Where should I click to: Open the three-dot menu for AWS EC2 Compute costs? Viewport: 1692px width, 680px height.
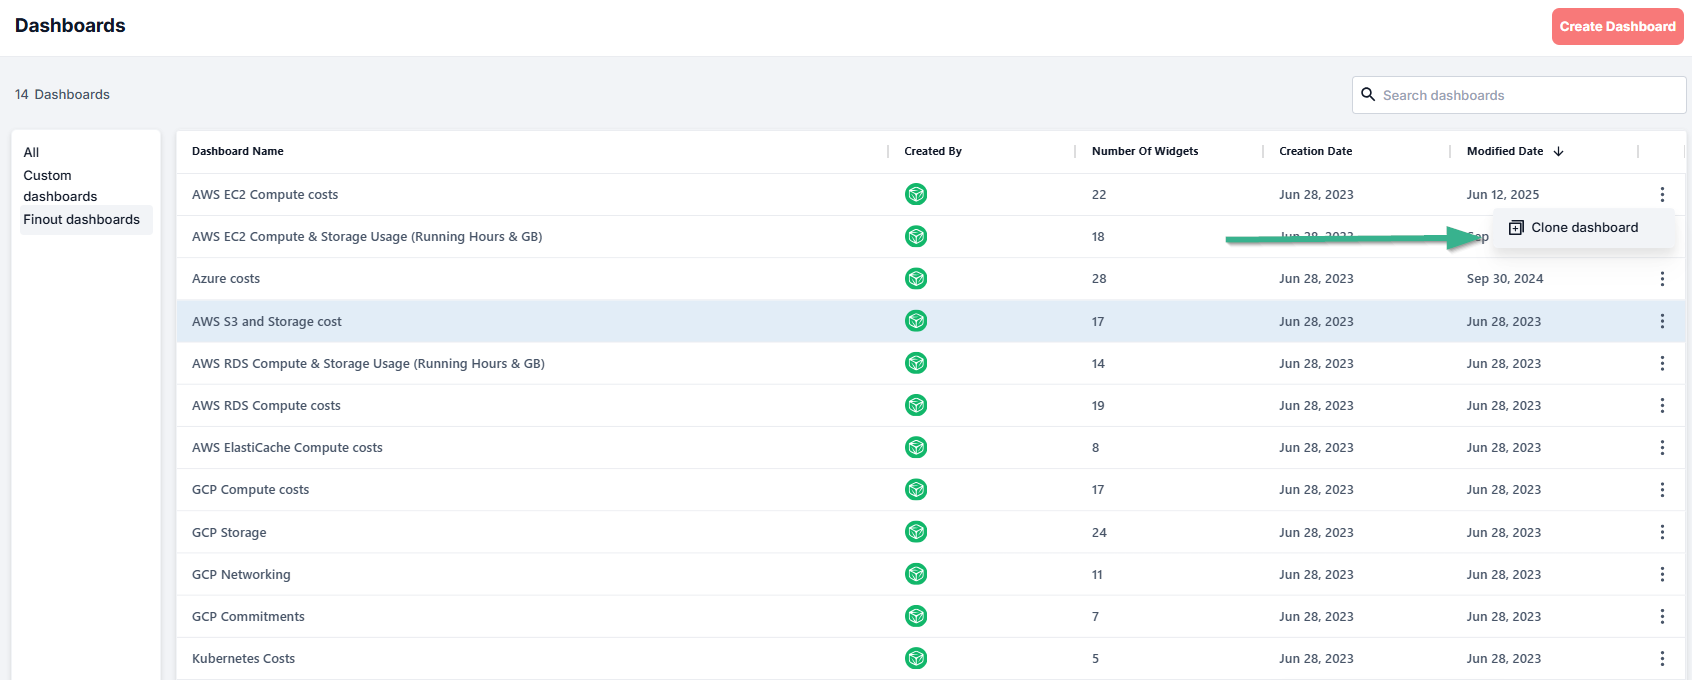point(1662,194)
